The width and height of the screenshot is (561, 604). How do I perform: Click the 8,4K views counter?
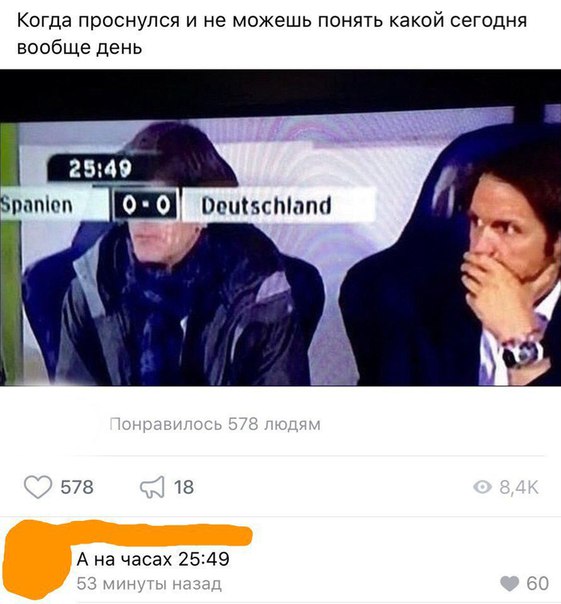pyautogui.click(x=519, y=488)
